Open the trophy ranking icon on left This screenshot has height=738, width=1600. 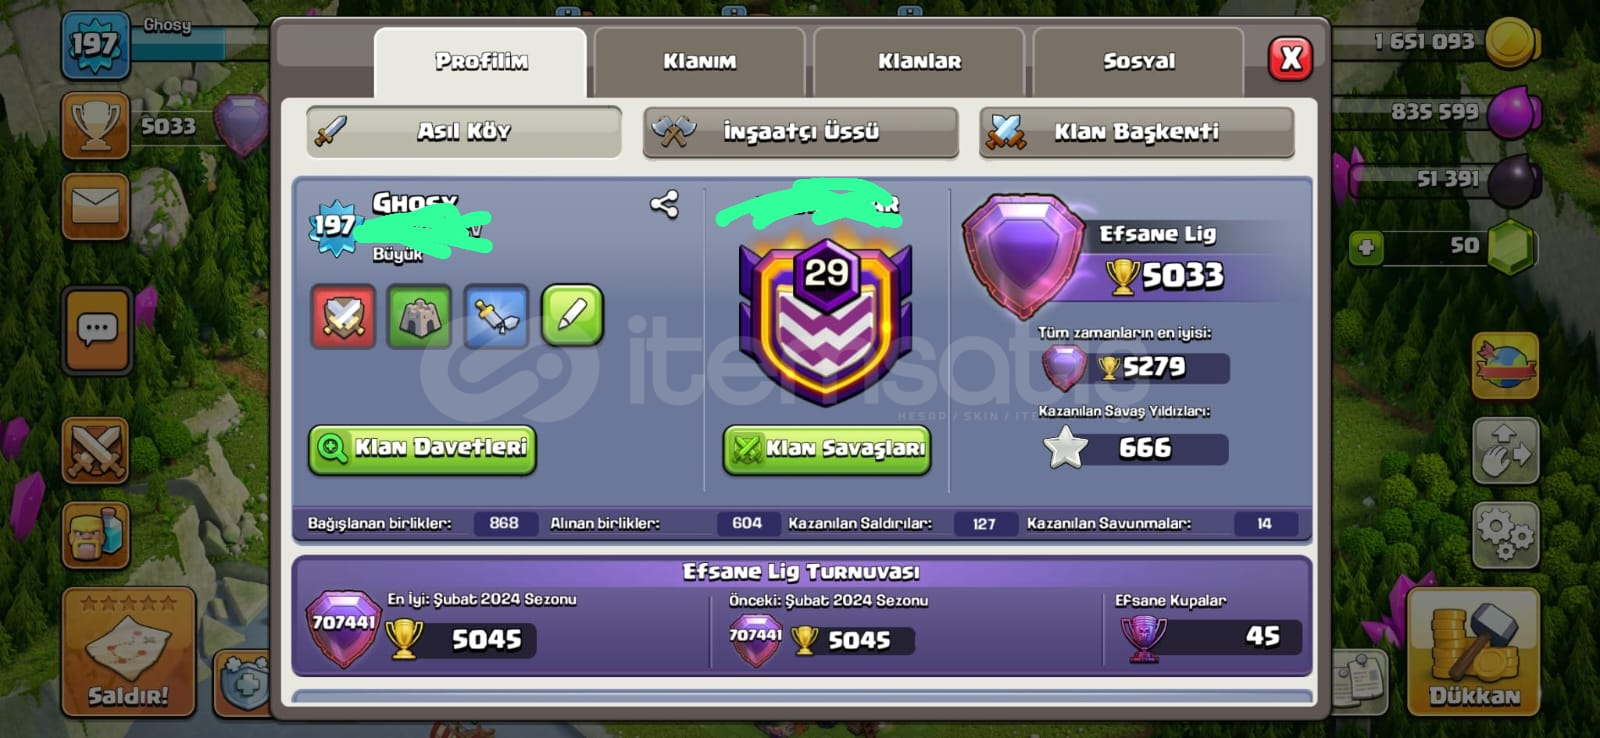95,126
